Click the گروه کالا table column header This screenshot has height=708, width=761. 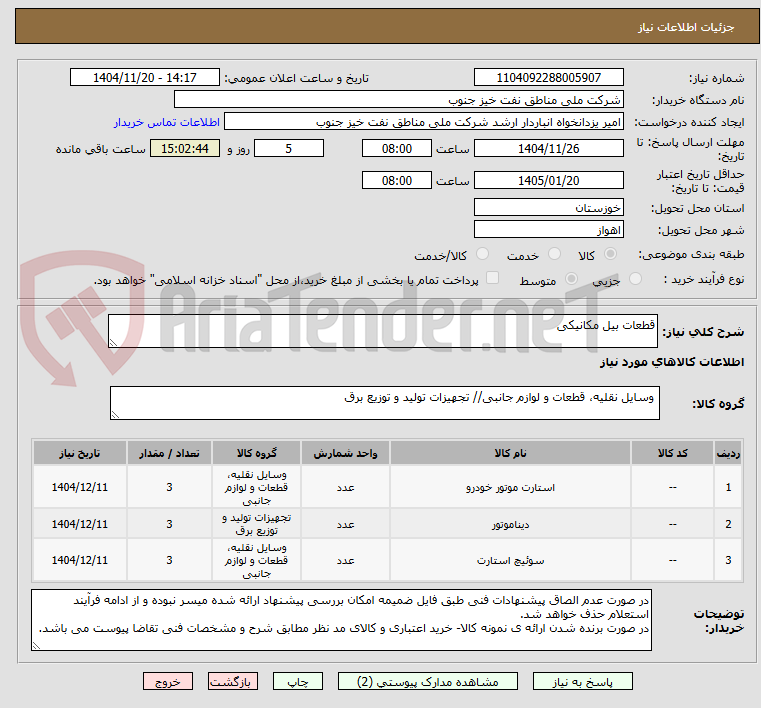[256, 453]
